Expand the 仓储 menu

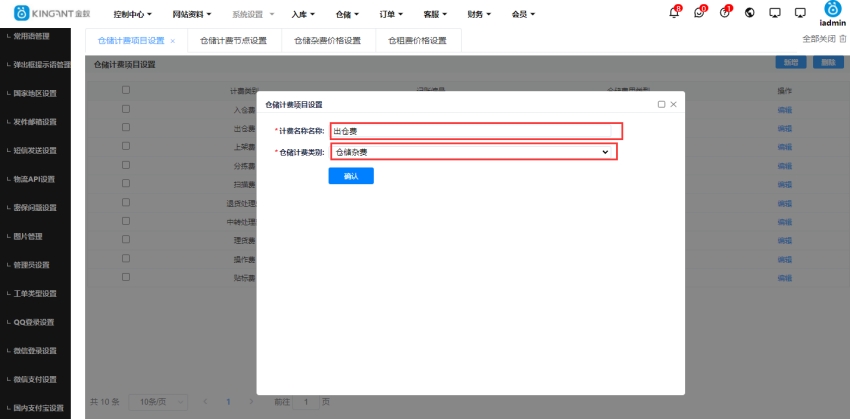tap(347, 15)
